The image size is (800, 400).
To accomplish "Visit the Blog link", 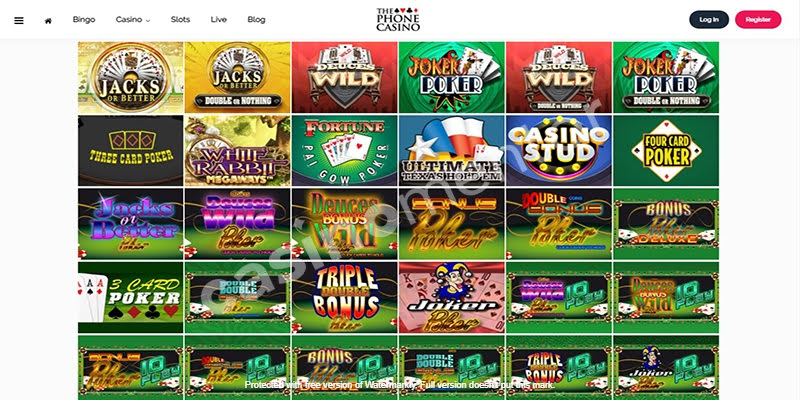I will pos(256,19).
